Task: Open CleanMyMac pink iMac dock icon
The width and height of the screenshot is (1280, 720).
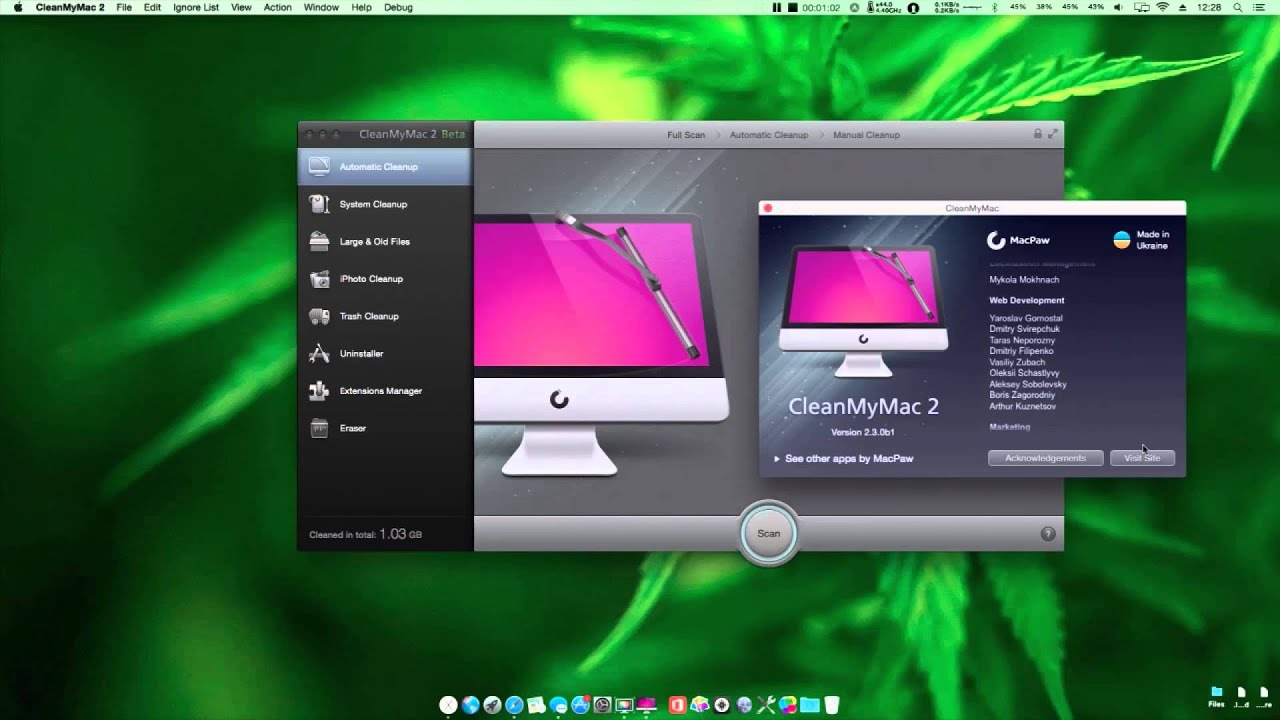Action: tap(646, 705)
